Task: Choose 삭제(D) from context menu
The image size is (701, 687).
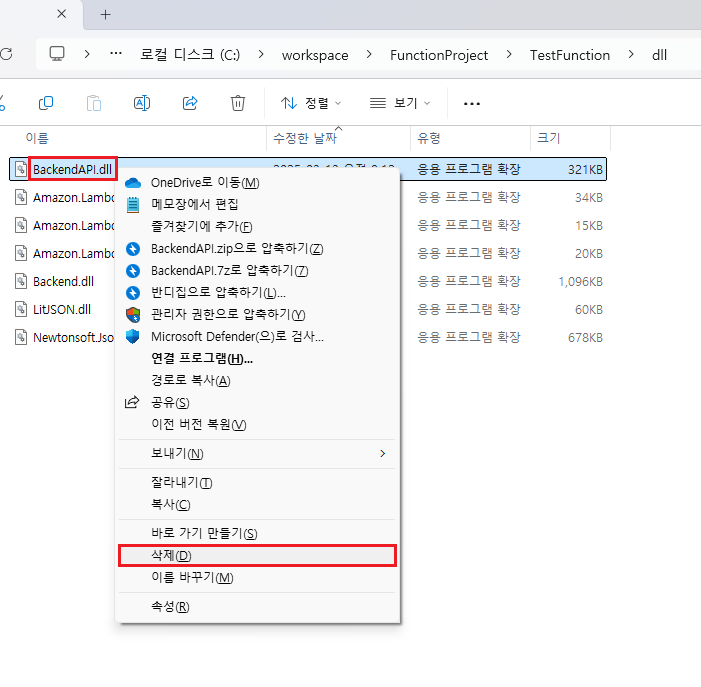Action: 257,556
